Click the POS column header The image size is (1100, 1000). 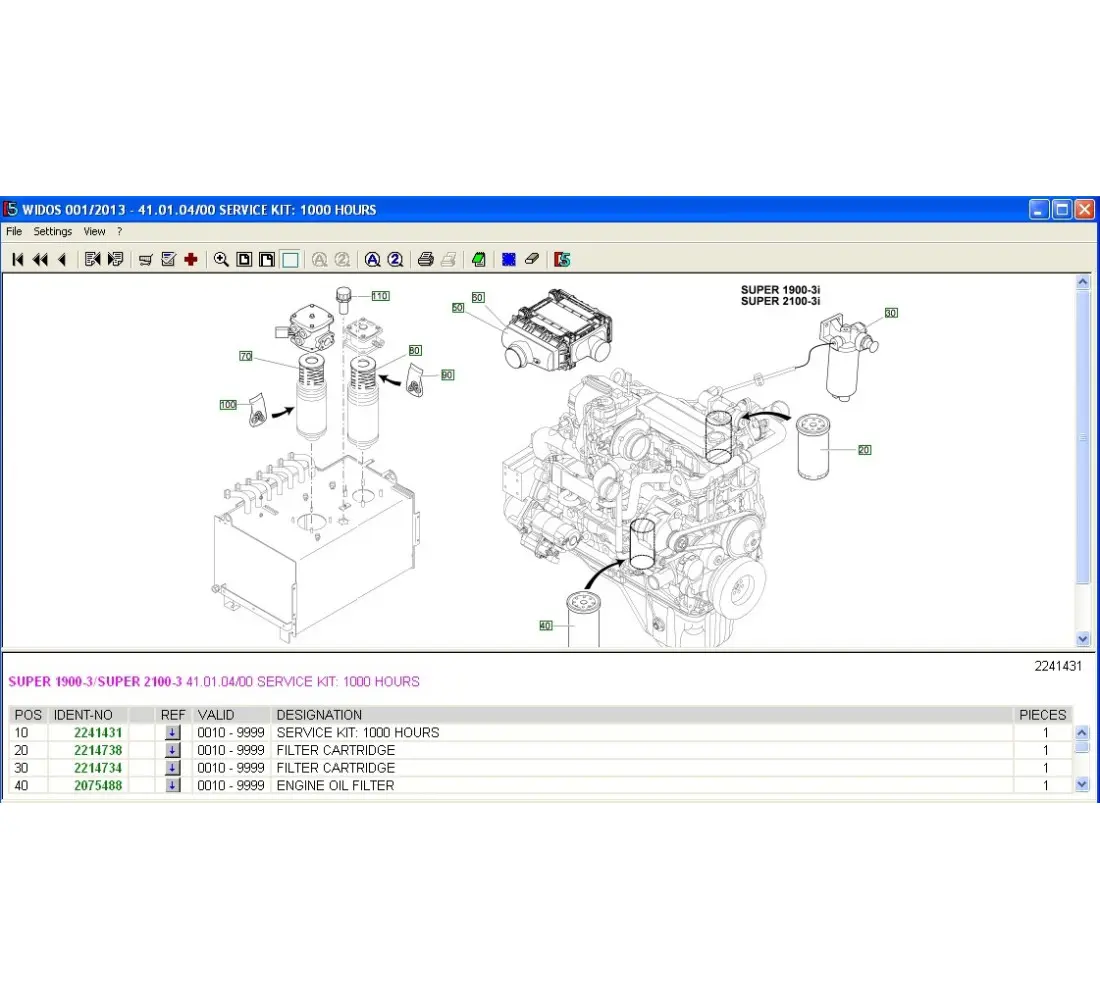[28, 715]
